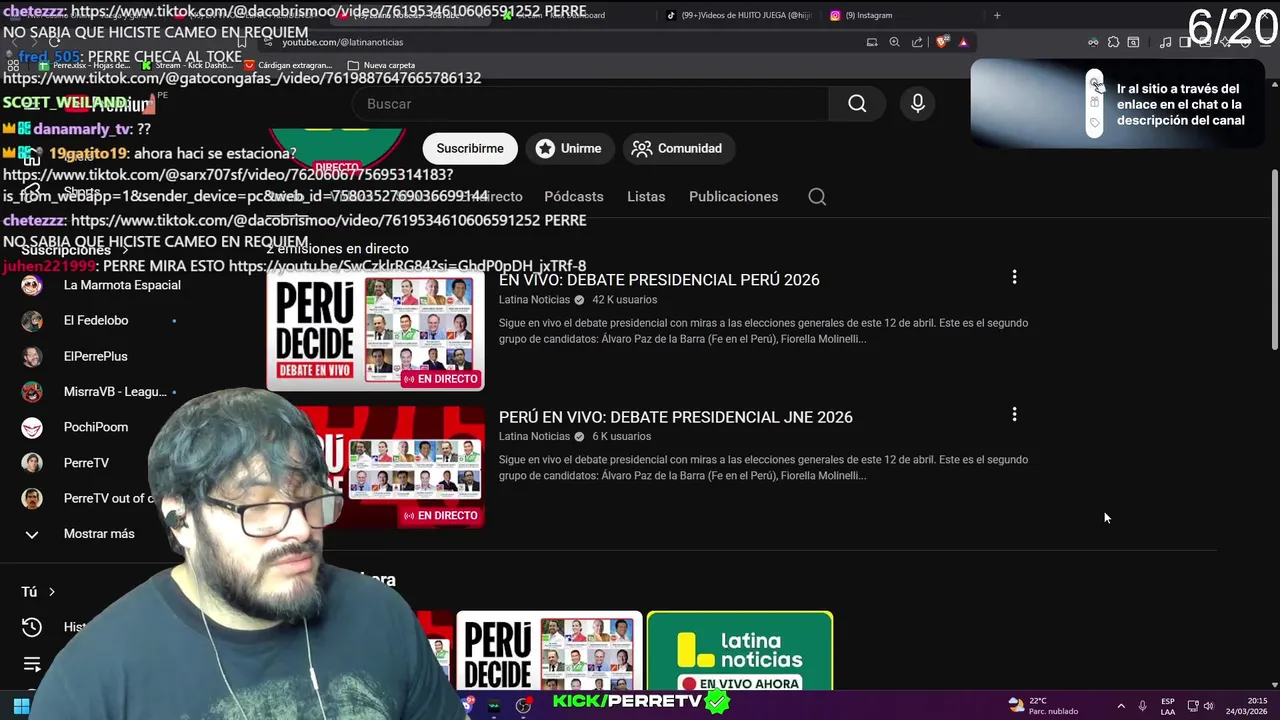Open title PERÚ EN VIVO: DEBATE PRESIDENCIAL JNE 2026
The image size is (1280, 720).
(x=676, y=417)
